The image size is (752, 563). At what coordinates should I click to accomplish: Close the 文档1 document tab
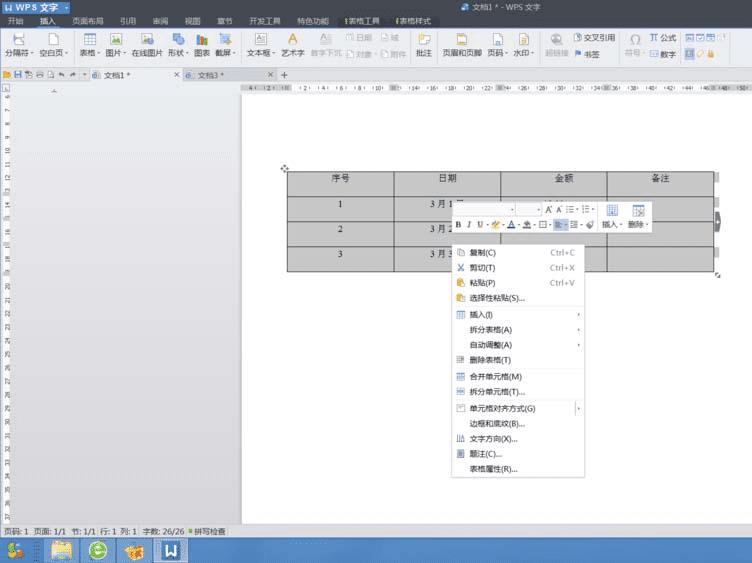[x=176, y=75]
